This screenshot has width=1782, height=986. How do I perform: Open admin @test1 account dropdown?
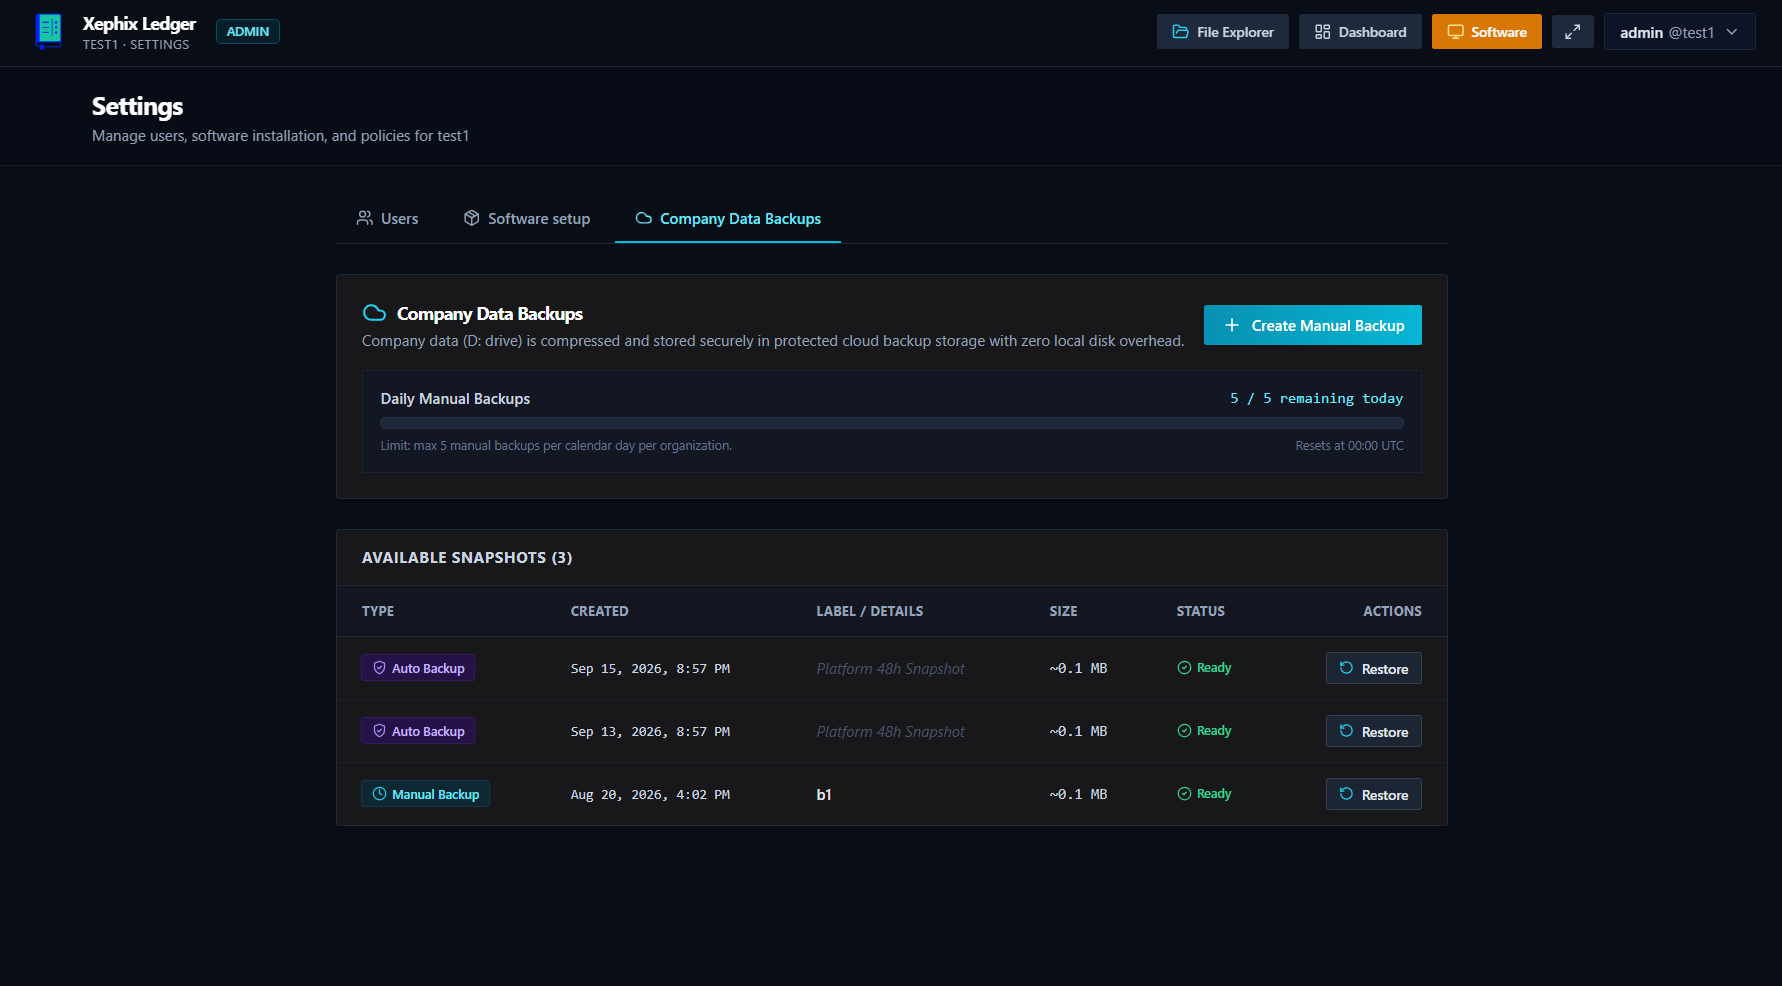coord(1679,32)
